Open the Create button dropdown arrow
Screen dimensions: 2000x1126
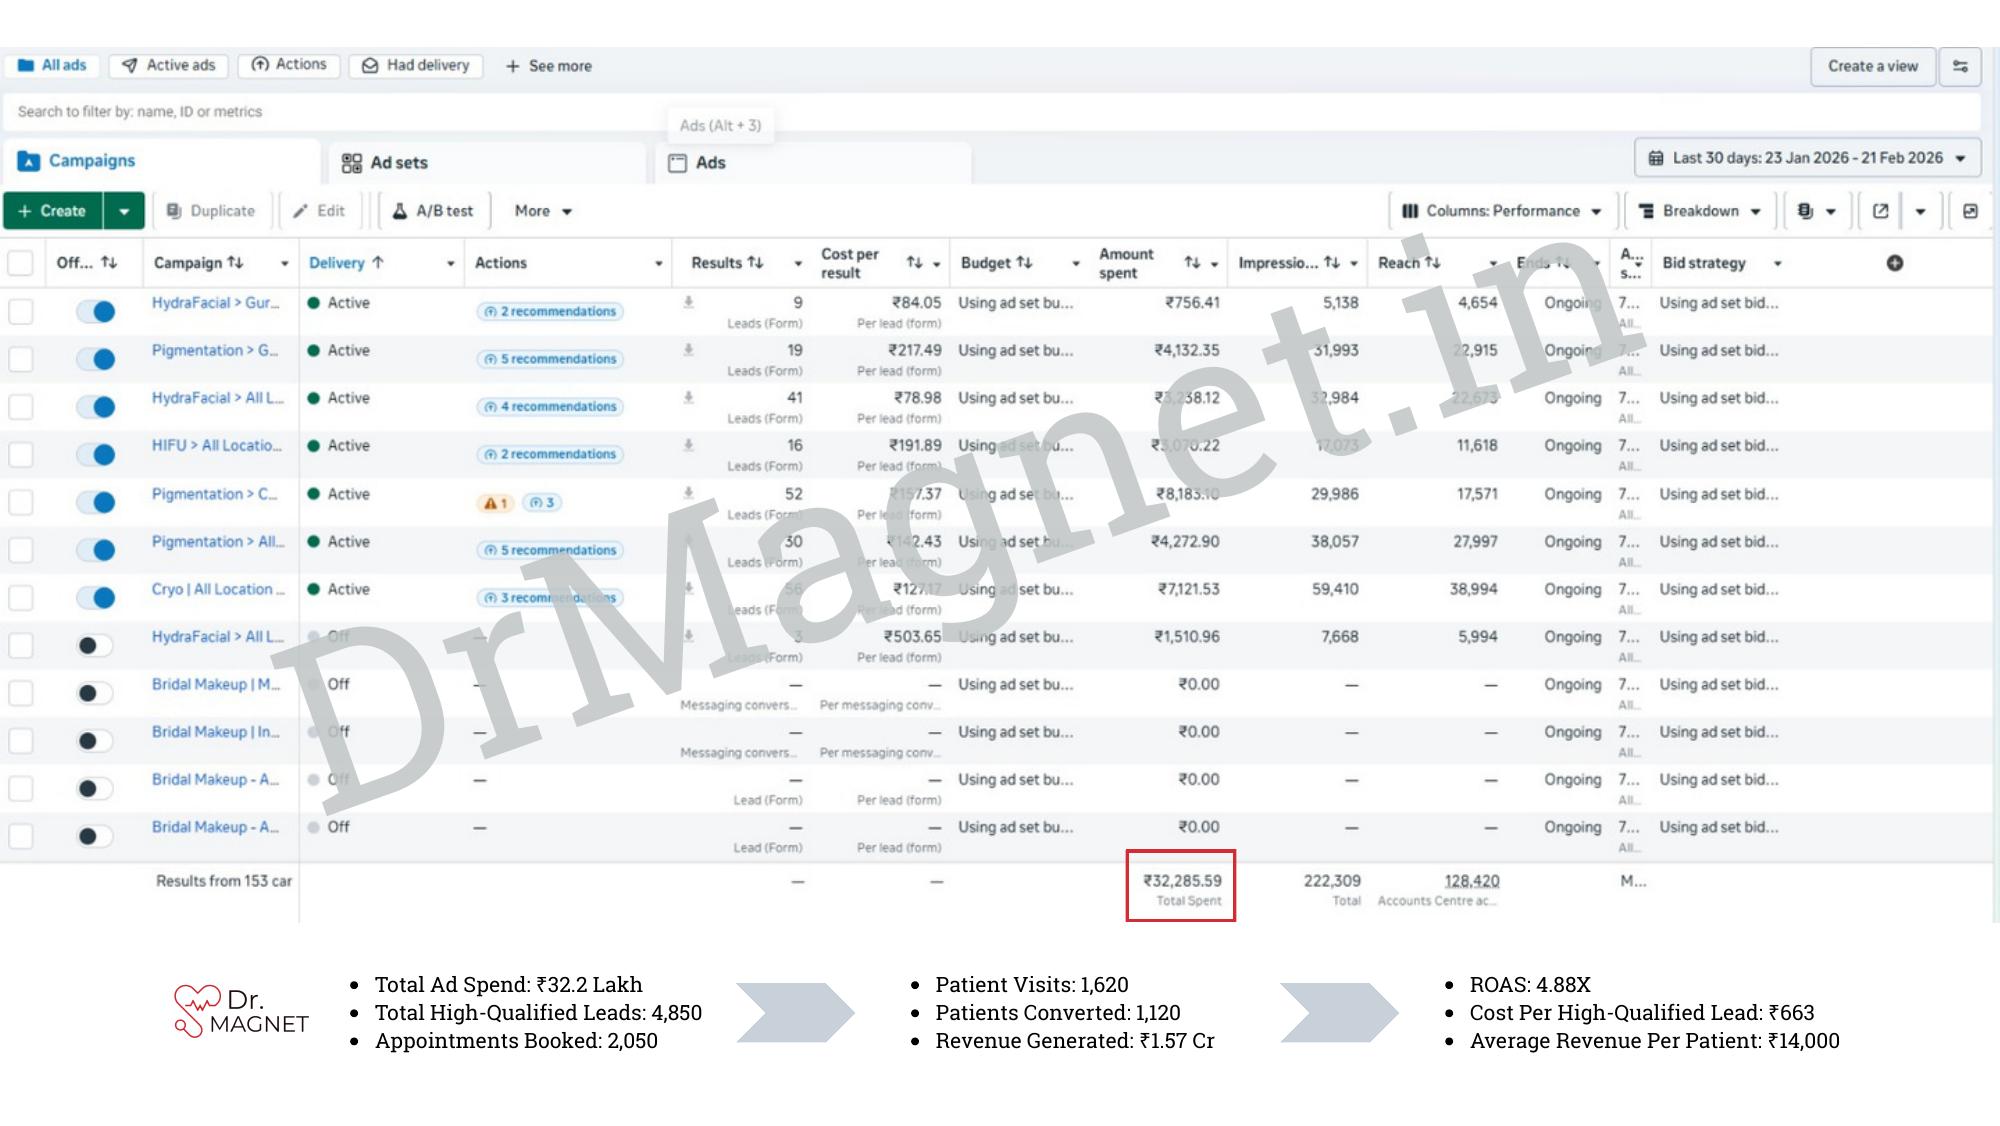tap(124, 211)
